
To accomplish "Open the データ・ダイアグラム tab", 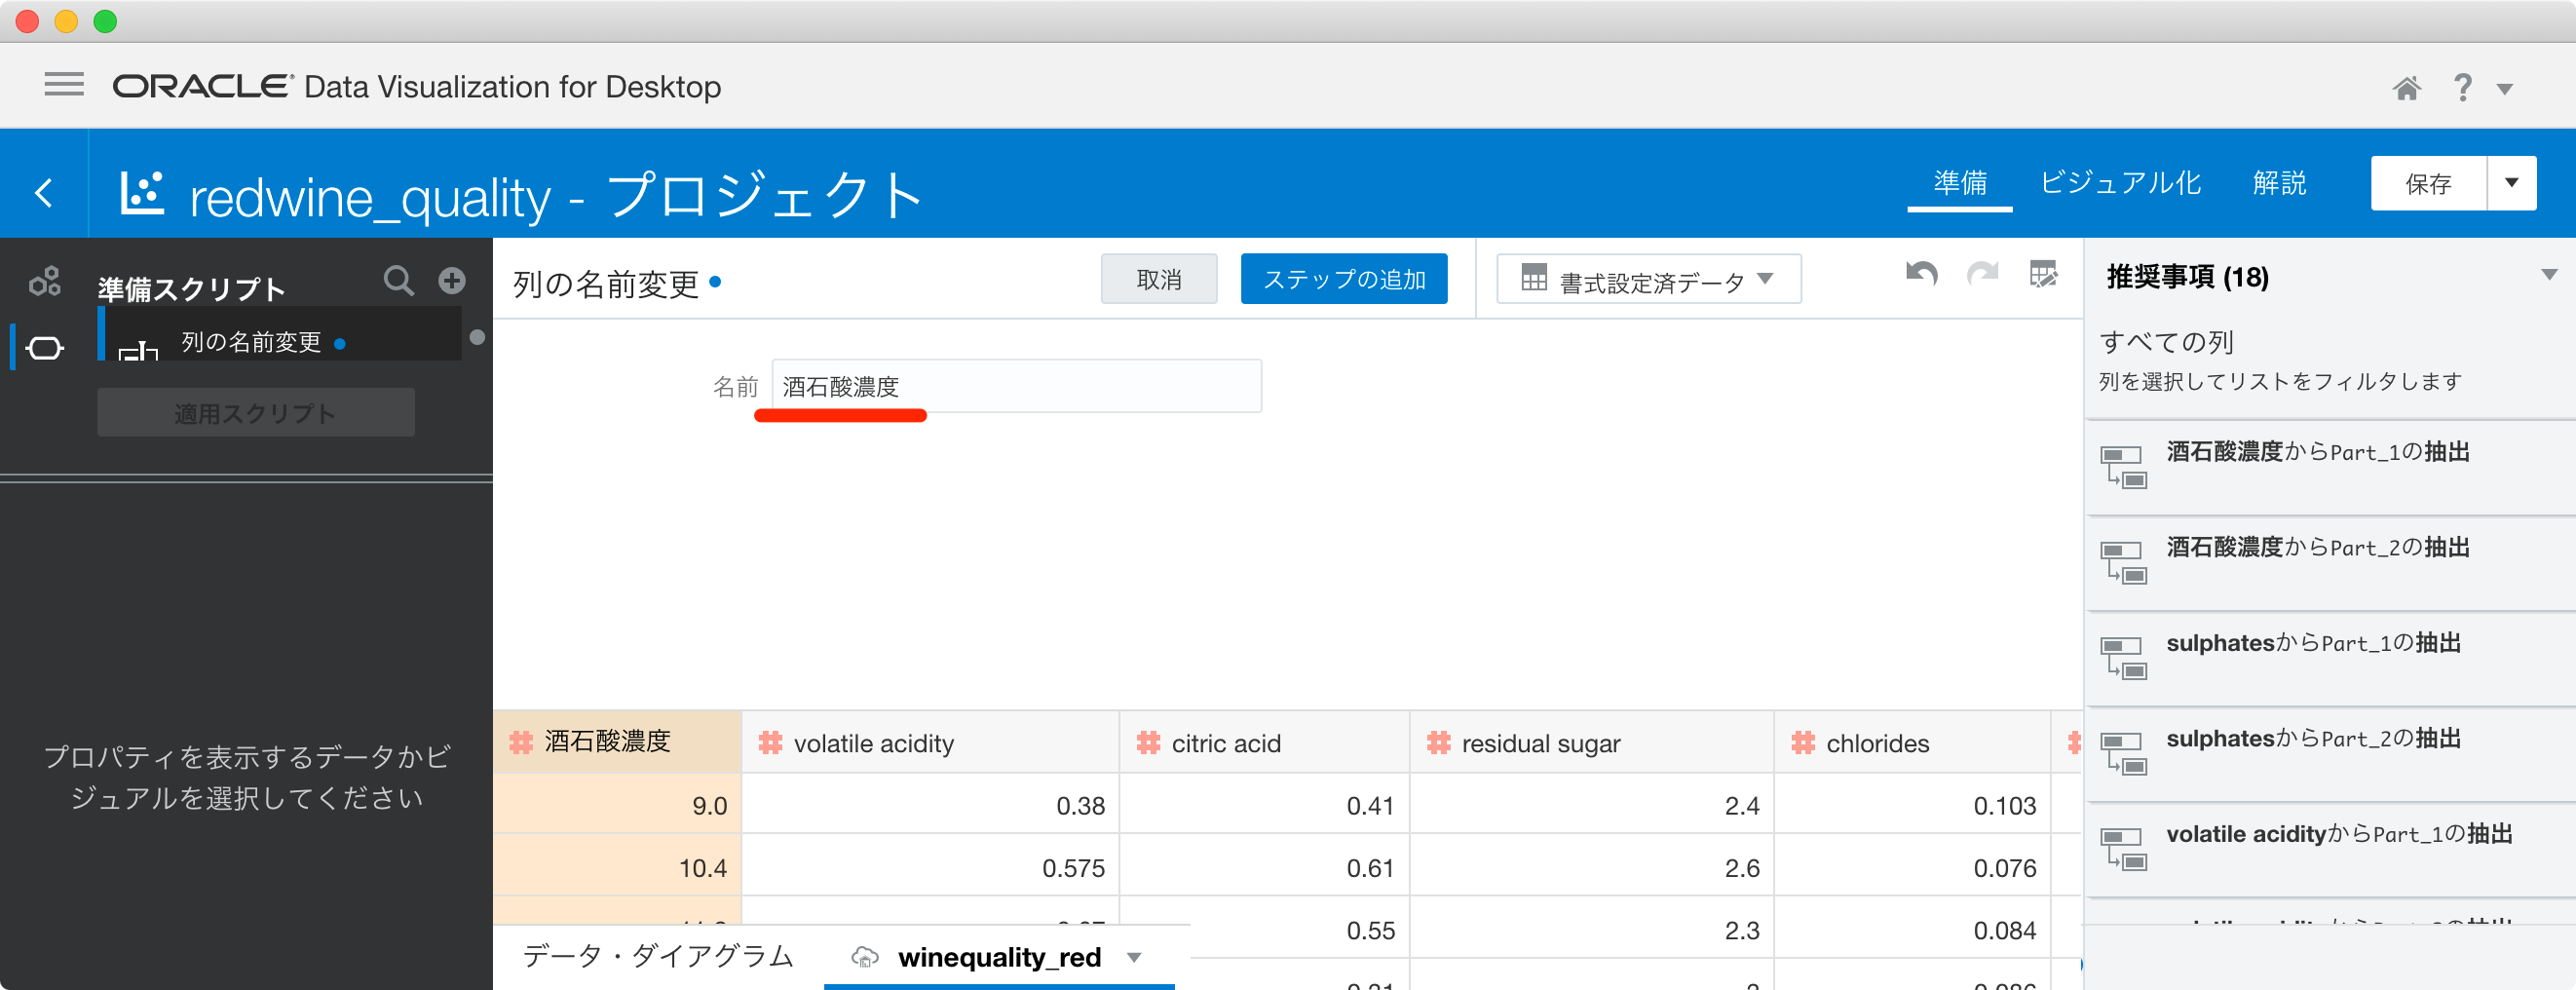I will coord(658,956).
